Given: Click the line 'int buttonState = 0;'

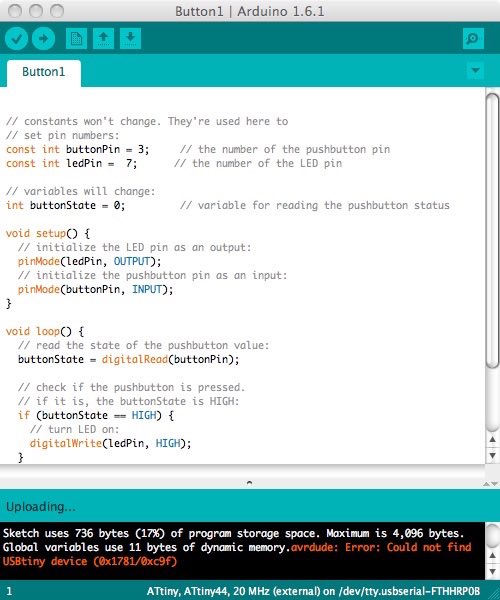Looking at the screenshot, I should (65, 205).
